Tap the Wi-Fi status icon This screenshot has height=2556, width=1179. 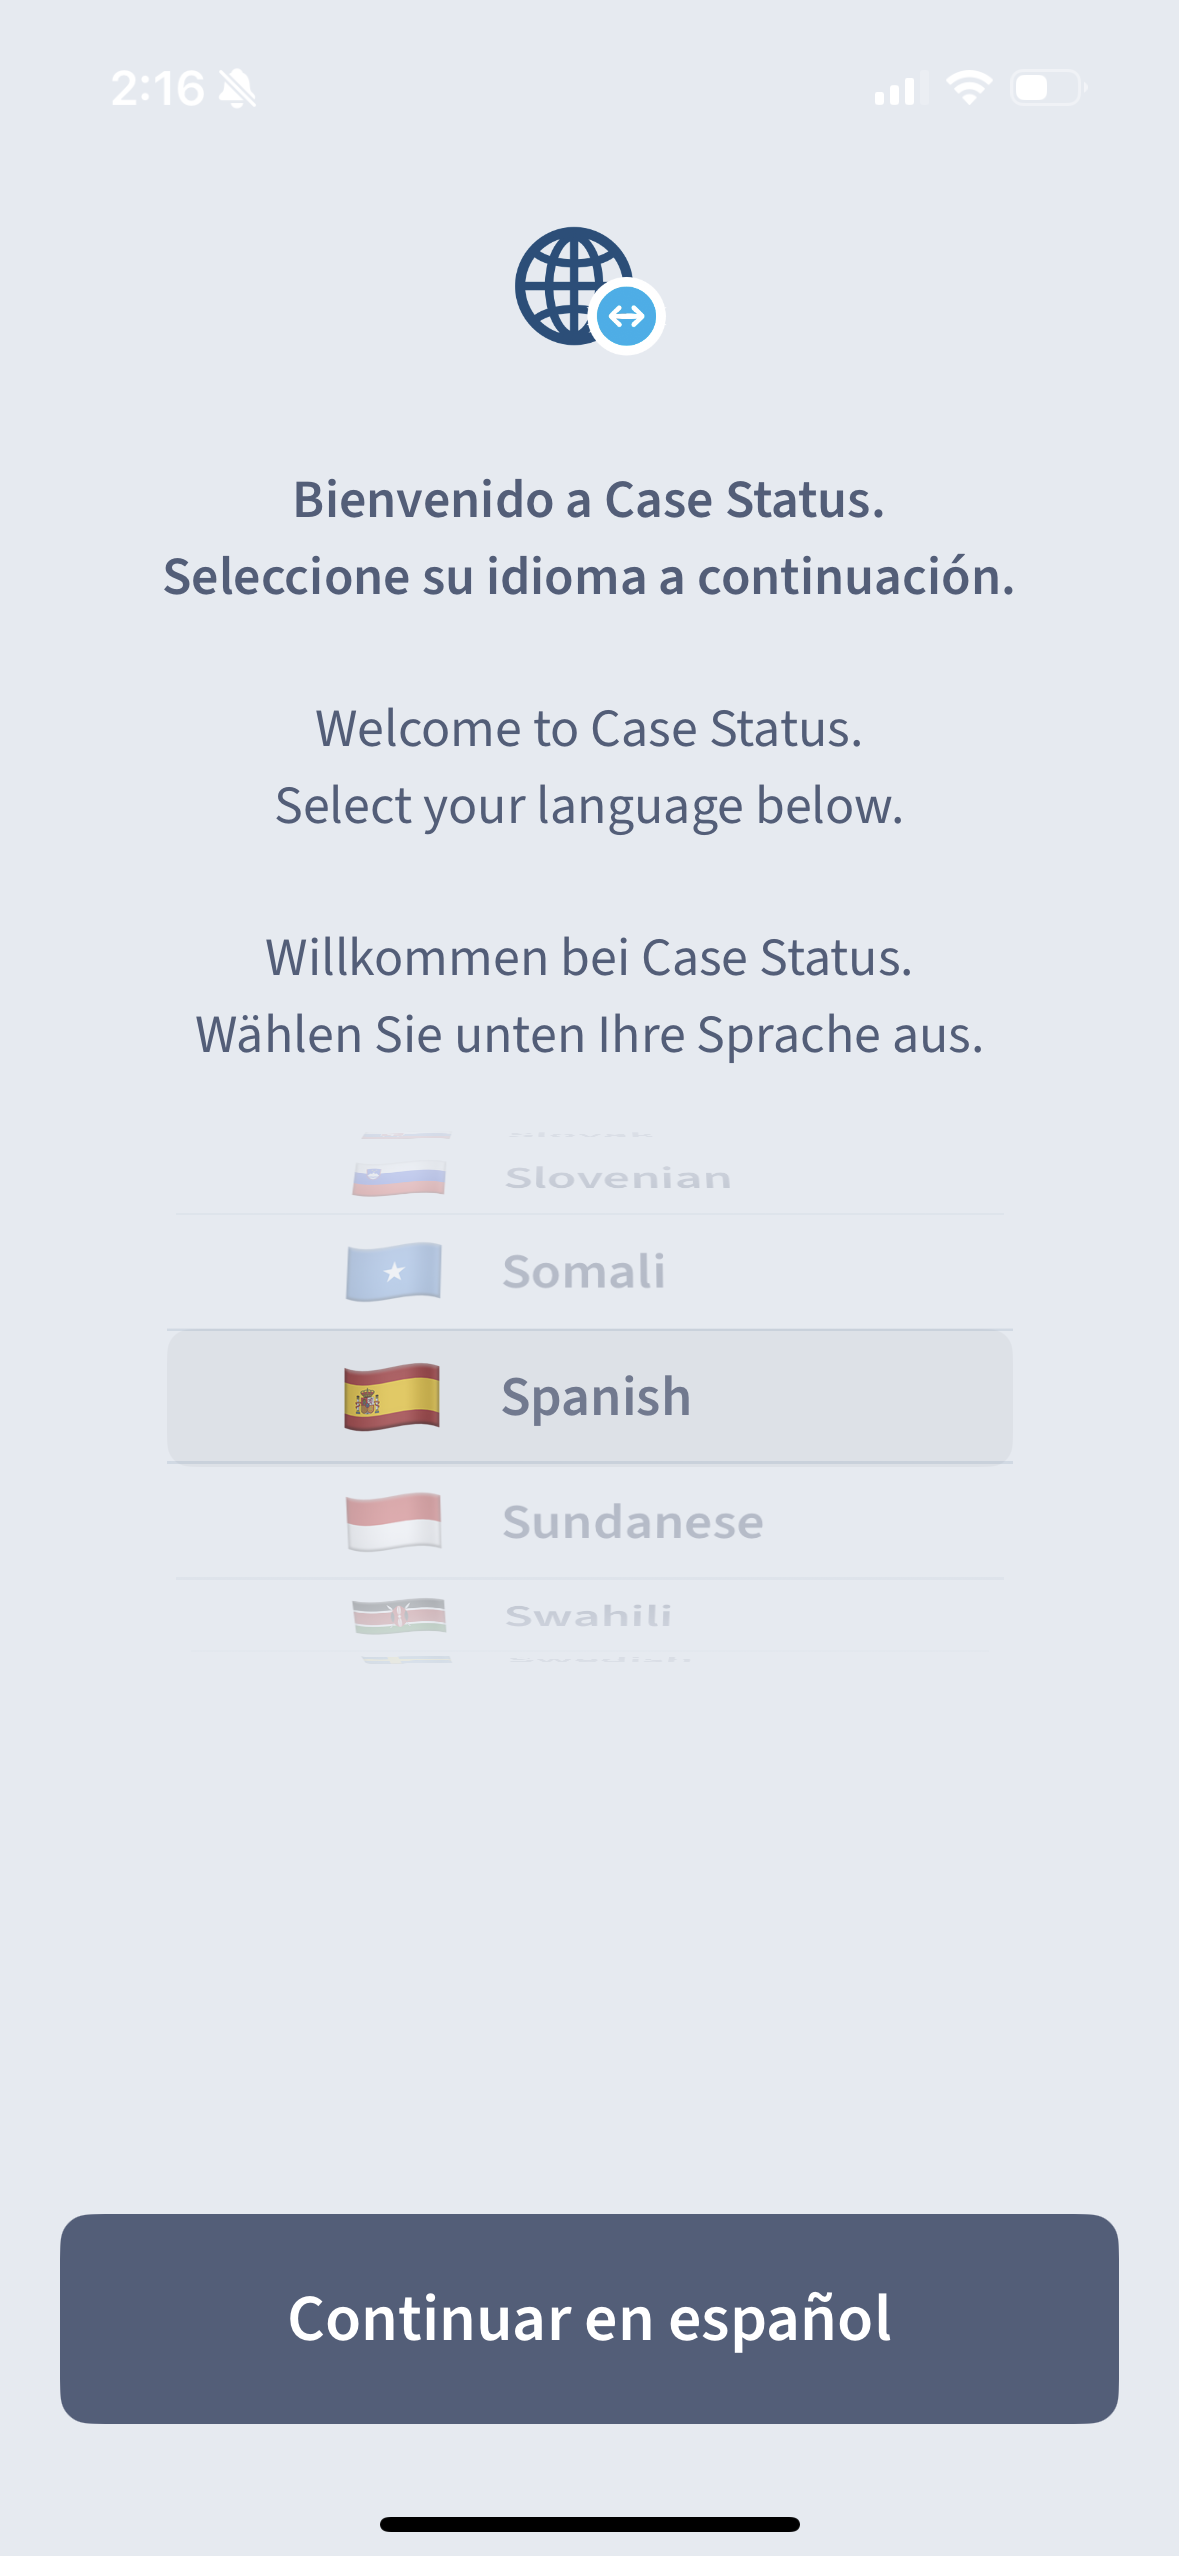[968, 88]
